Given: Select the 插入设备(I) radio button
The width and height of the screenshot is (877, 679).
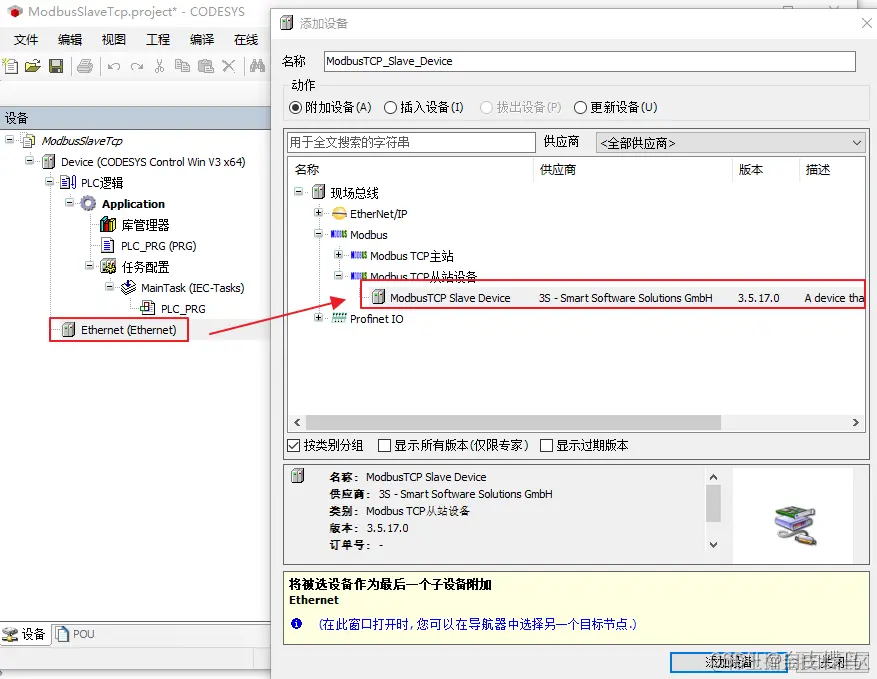Looking at the screenshot, I should click(390, 107).
